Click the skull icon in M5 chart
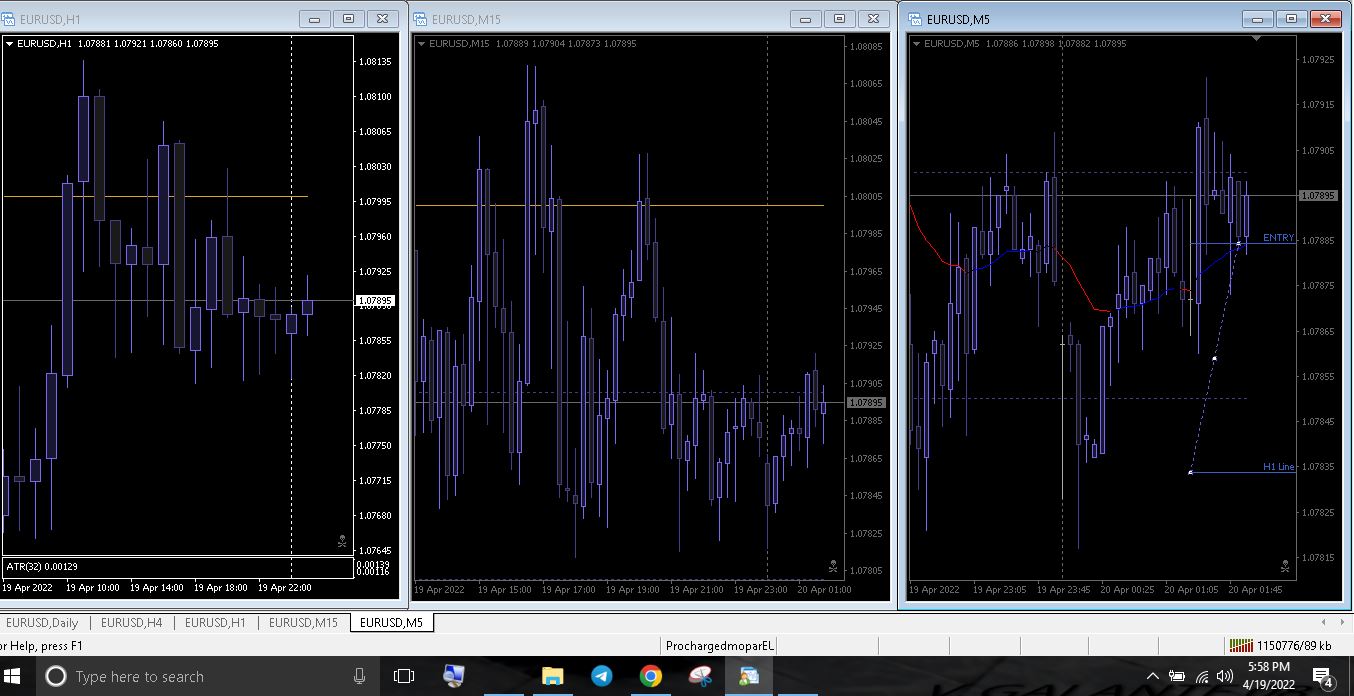1354x696 pixels. click(x=1285, y=566)
